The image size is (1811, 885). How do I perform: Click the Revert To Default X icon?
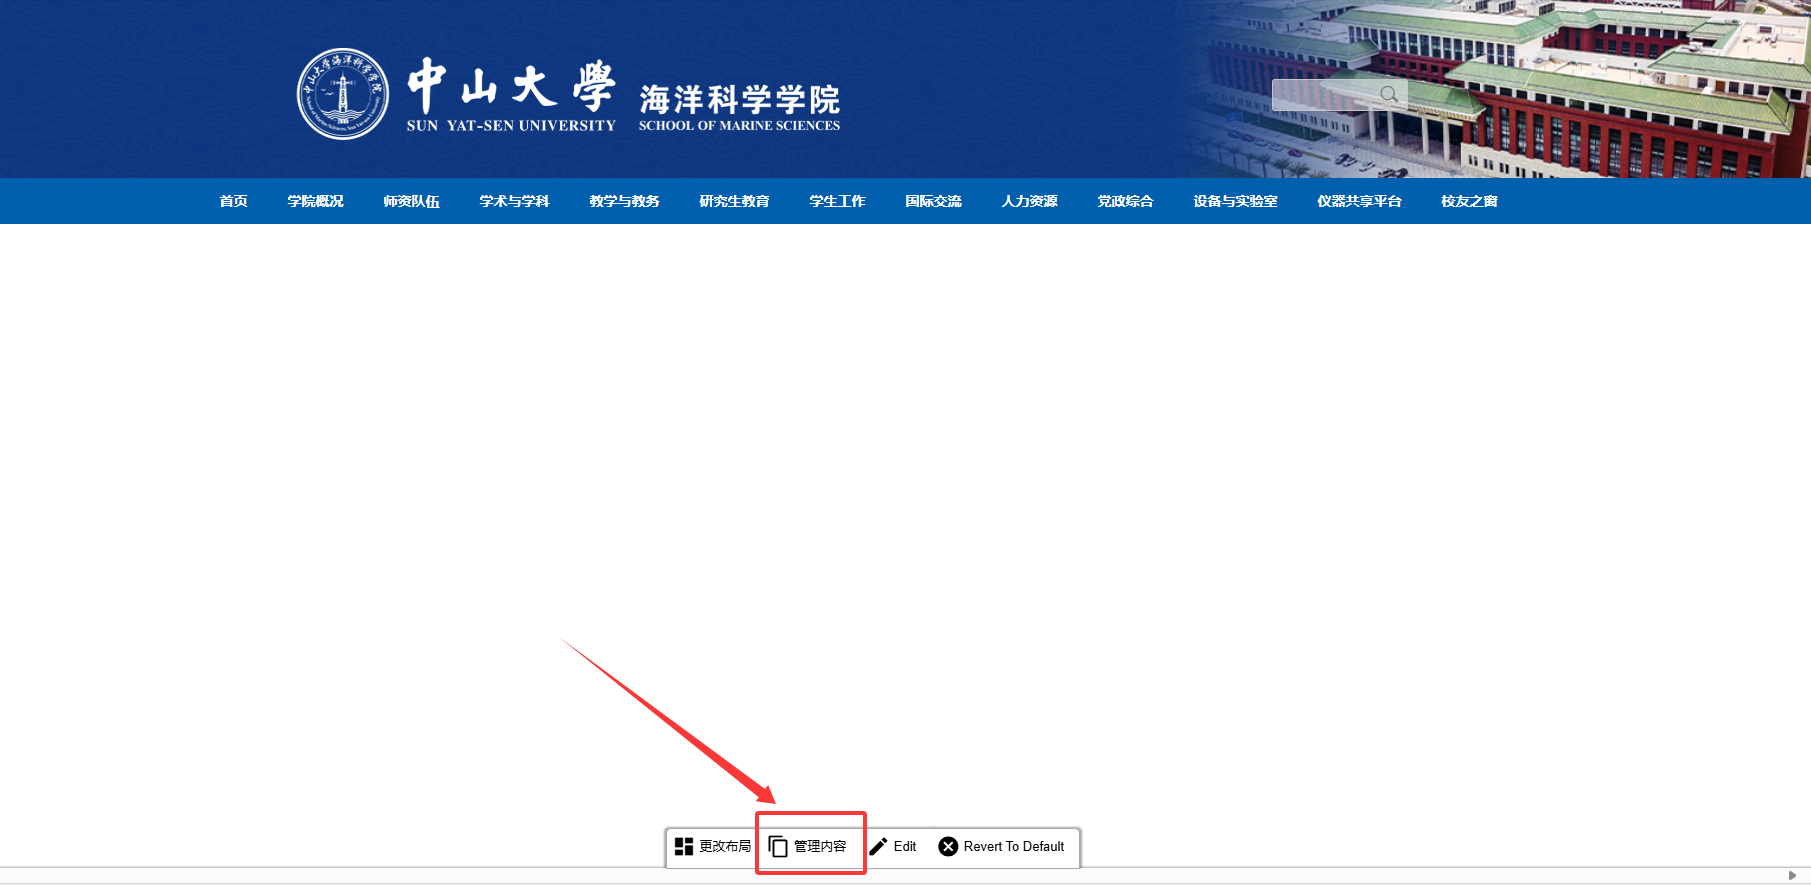point(948,847)
